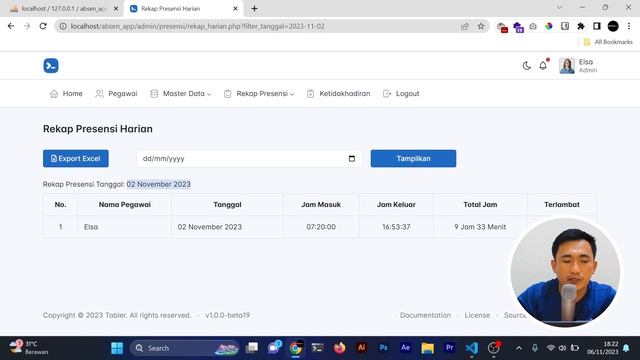Click the camera screenshot extension icon
640x360 pixels.
coord(533,26)
